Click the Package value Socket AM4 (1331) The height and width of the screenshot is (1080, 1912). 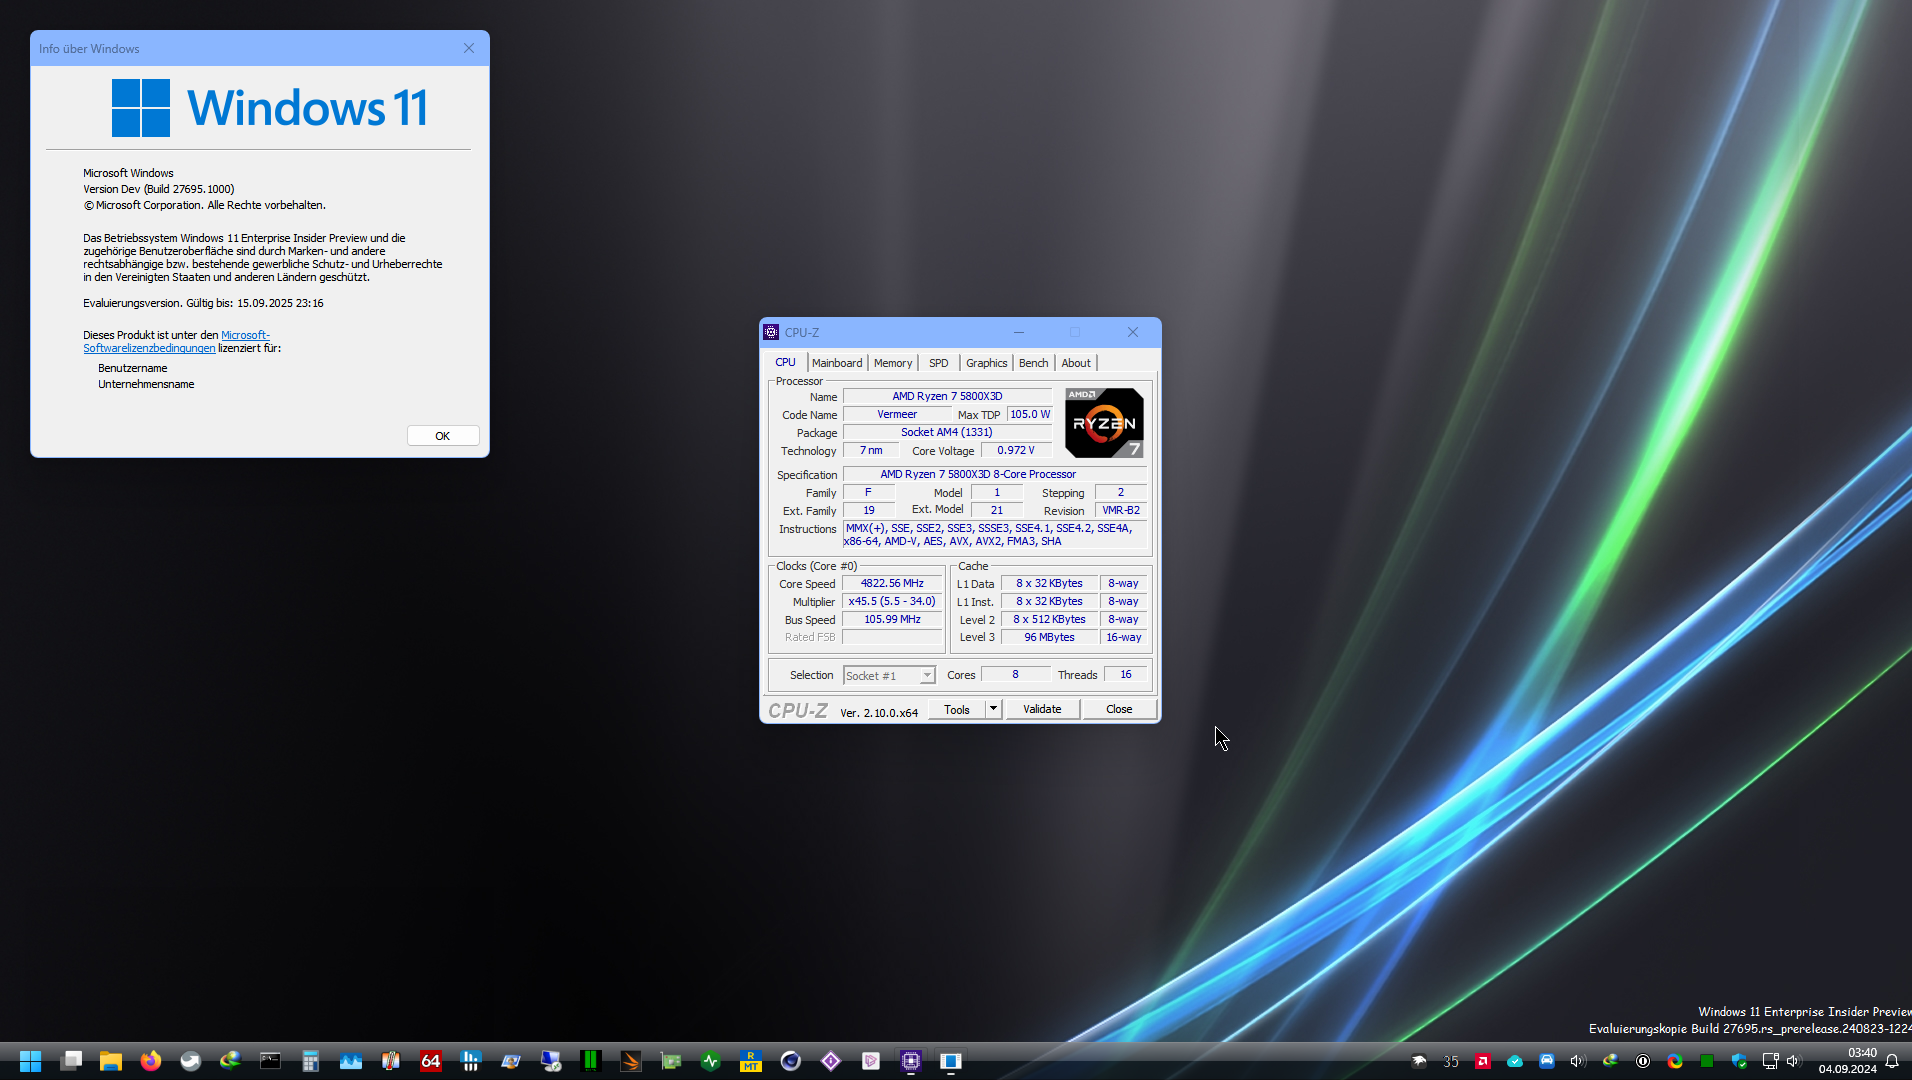[947, 432]
